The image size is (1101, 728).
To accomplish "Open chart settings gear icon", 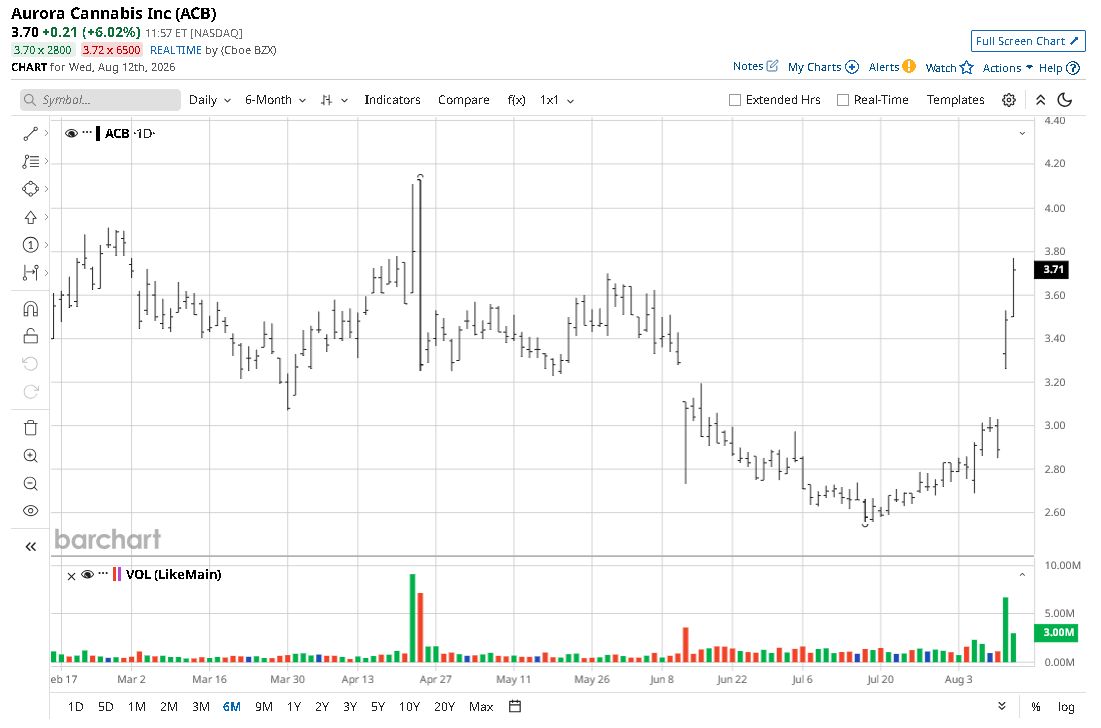I will [x=1009, y=100].
